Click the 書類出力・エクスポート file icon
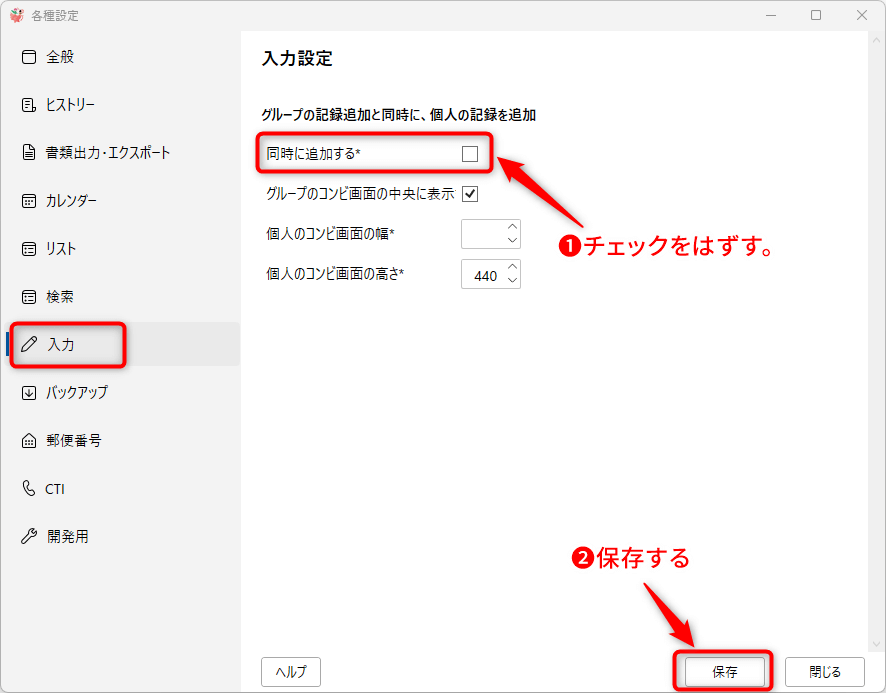Image resolution: width=886 pixels, height=693 pixels. pos(29,153)
